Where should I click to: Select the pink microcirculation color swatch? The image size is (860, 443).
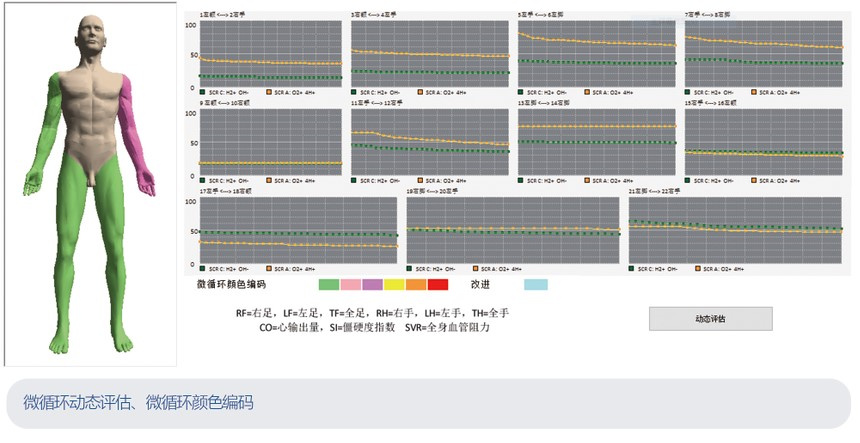pyautogui.click(x=350, y=285)
